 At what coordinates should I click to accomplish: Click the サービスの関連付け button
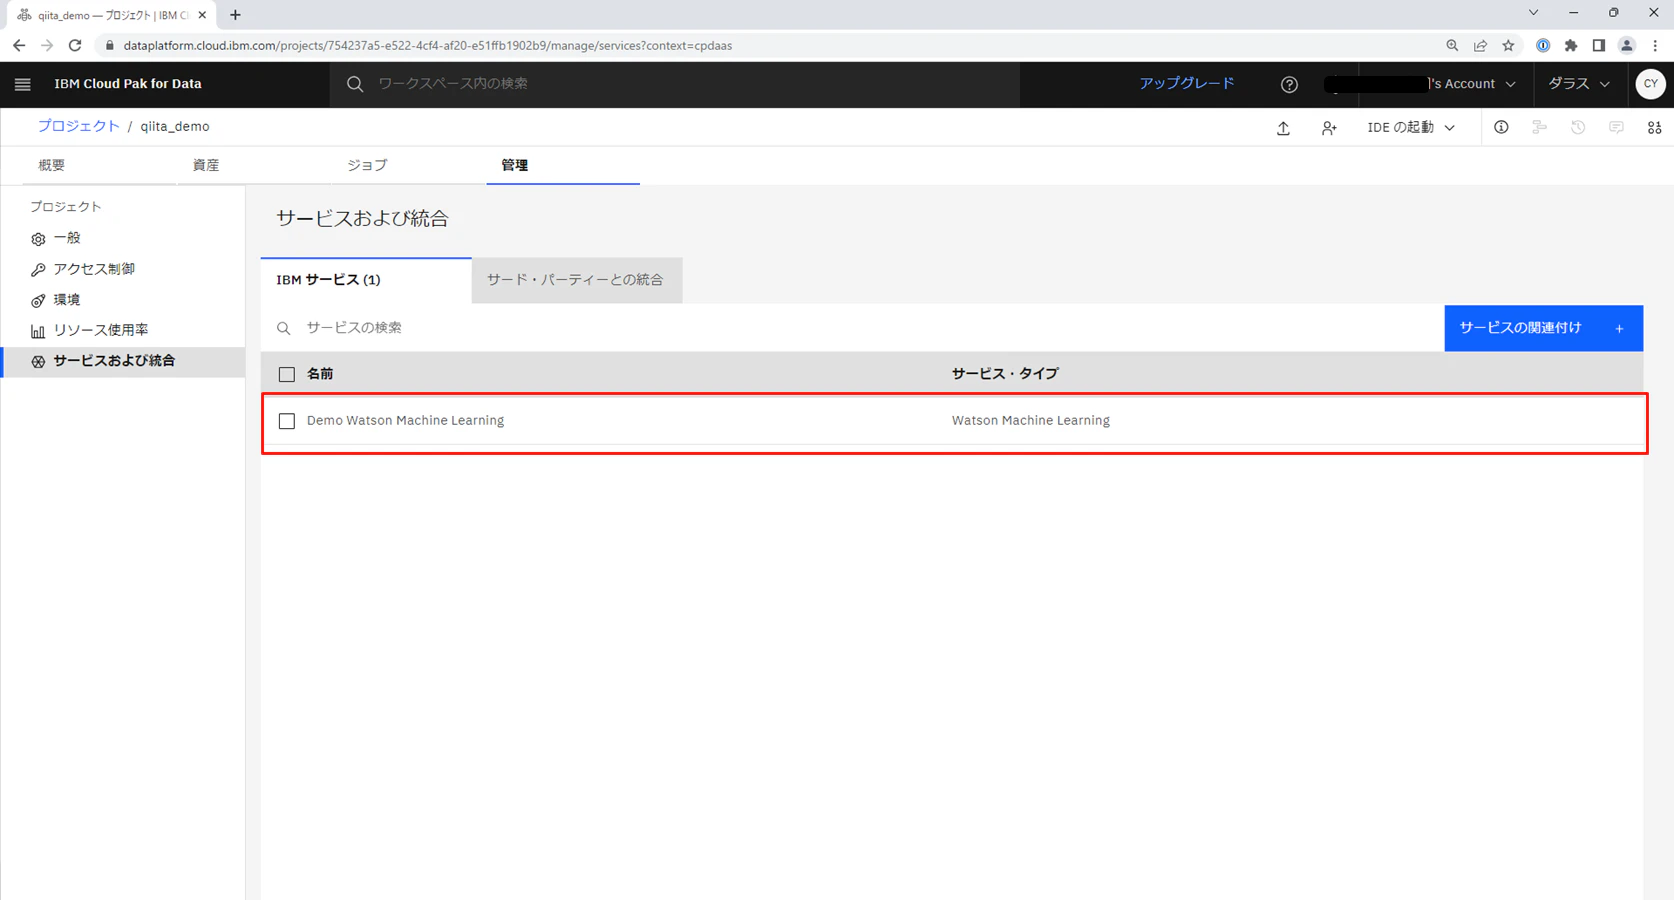(x=1543, y=328)
